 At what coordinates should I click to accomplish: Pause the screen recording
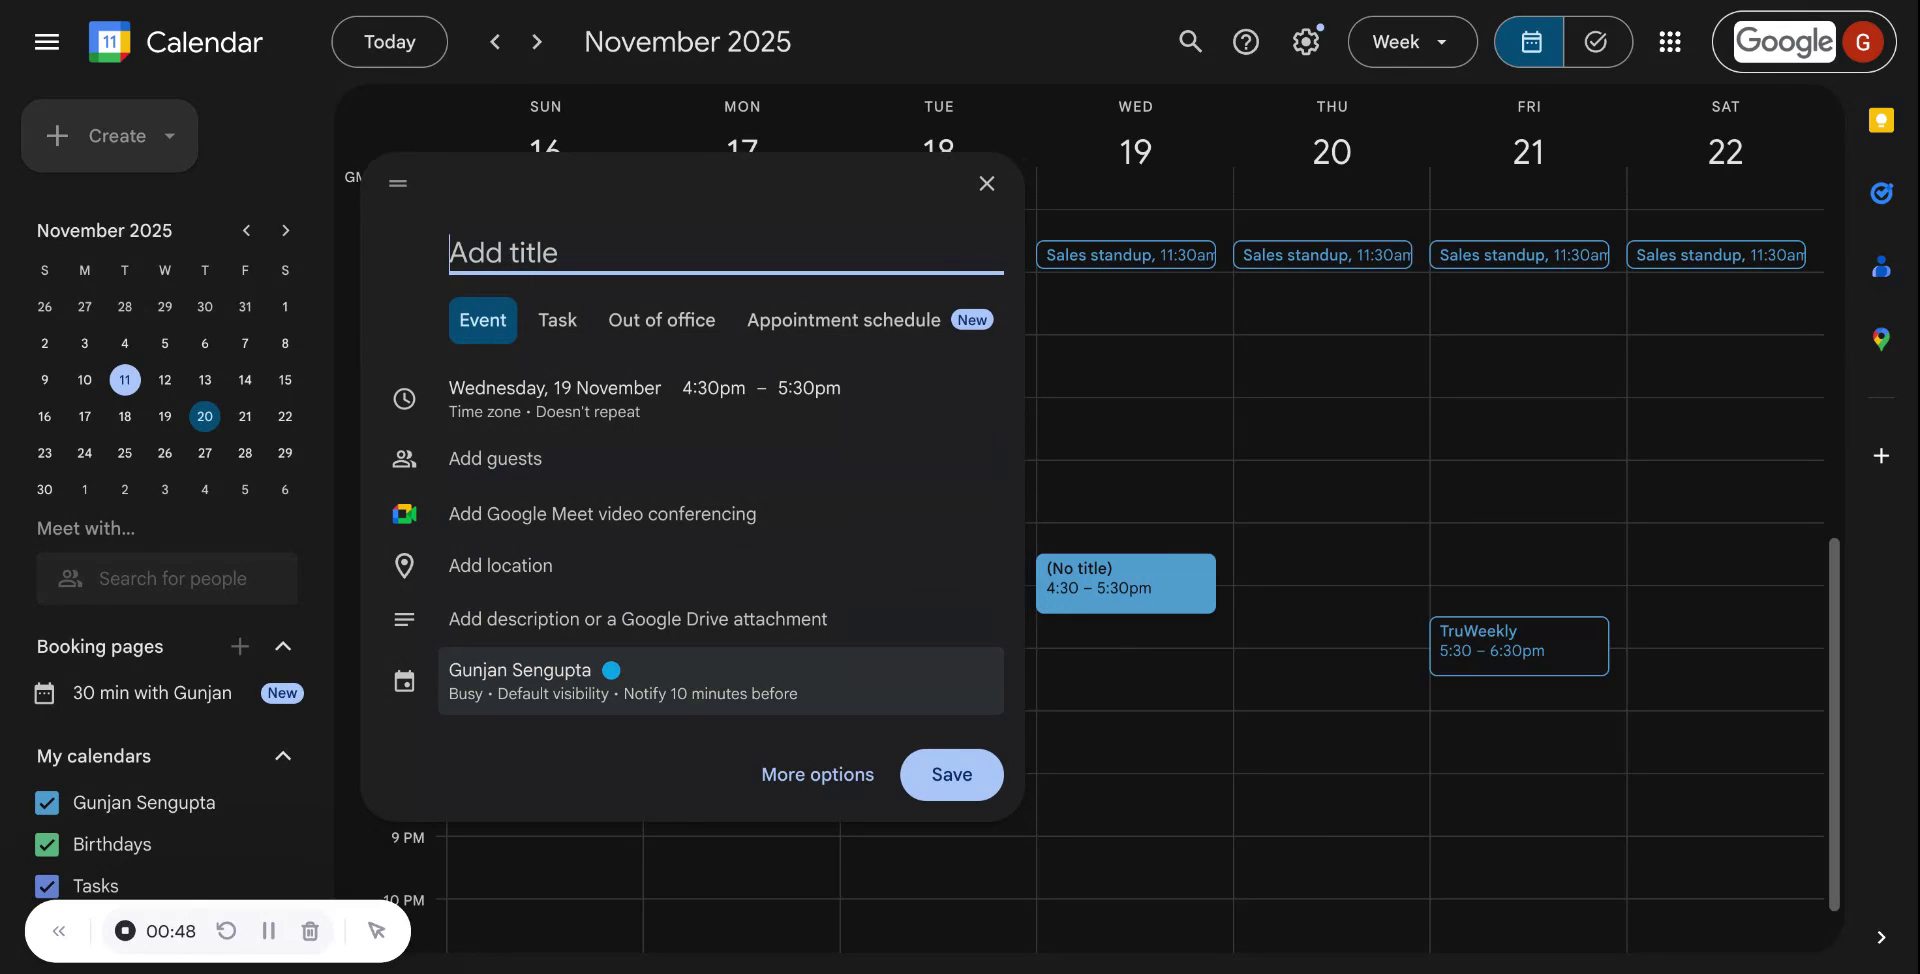[x=268, y=930]
